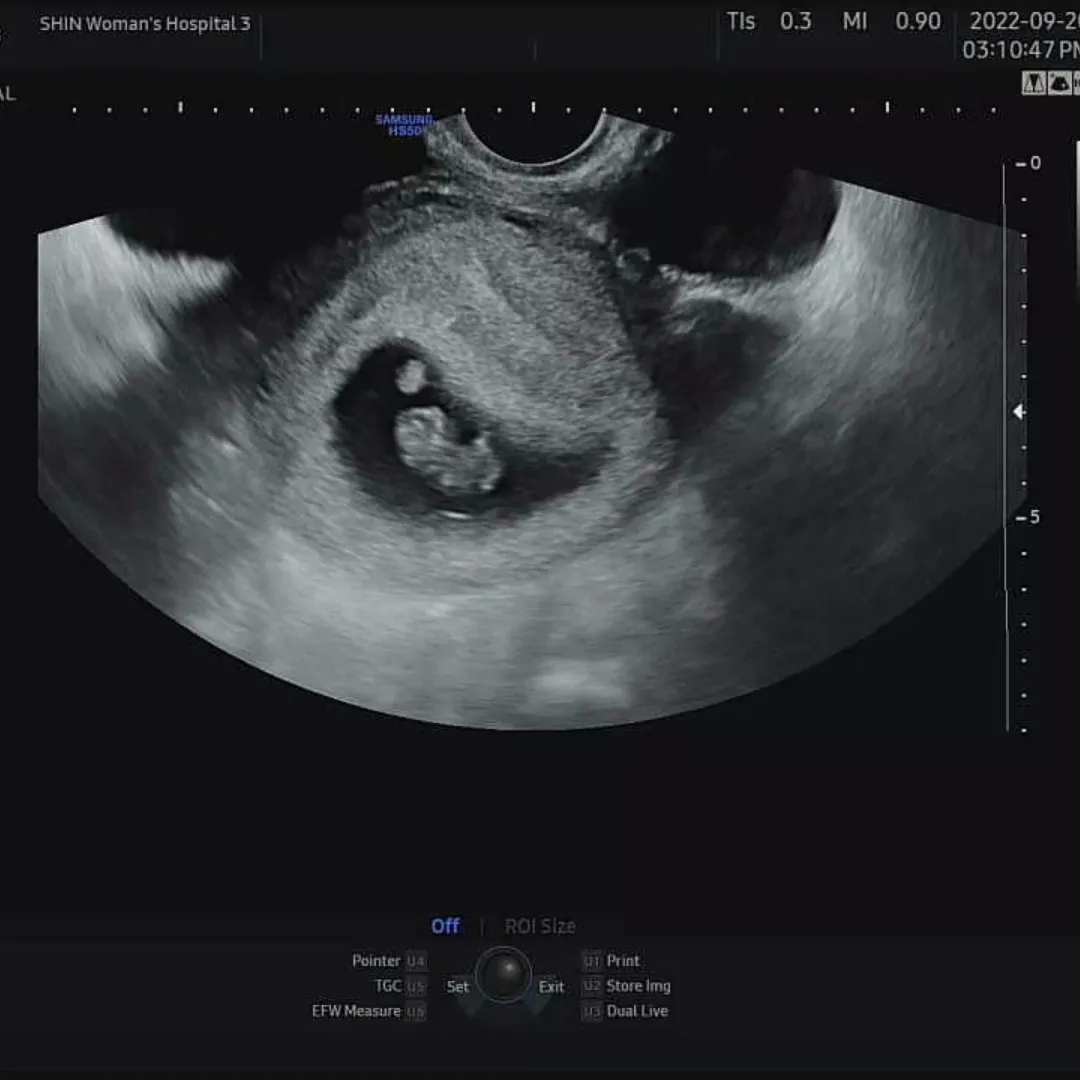Click the trackball control at the bottom
Screen dimensions: 1080x1080
click(503, 975)
